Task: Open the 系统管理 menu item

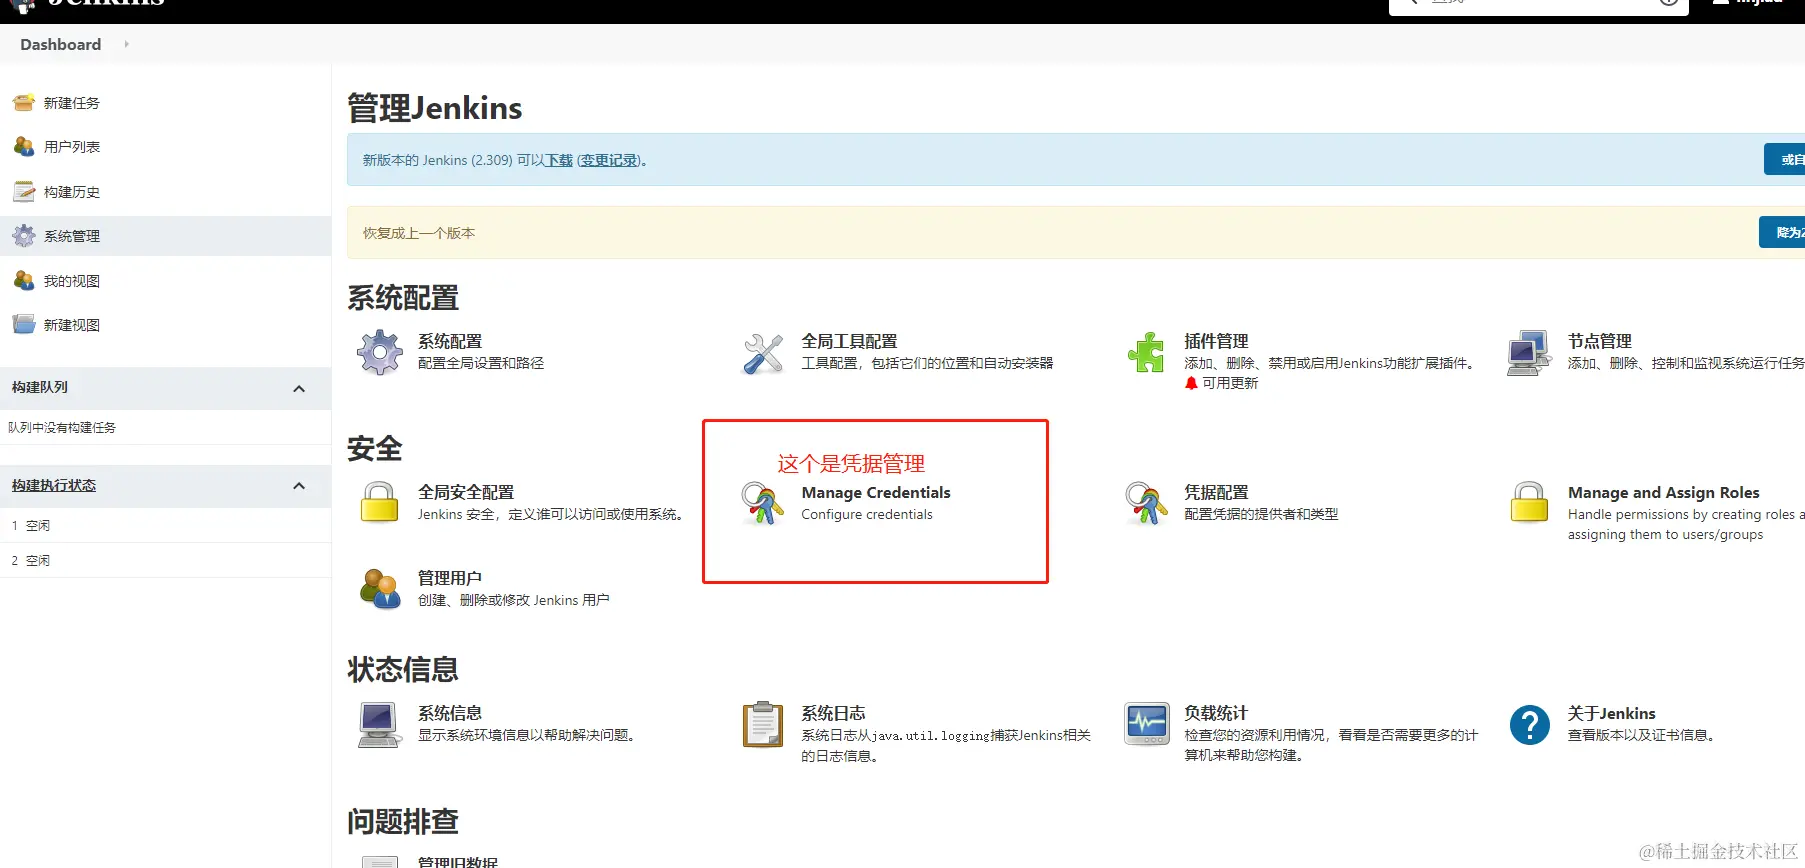Action: pos(72,236)
